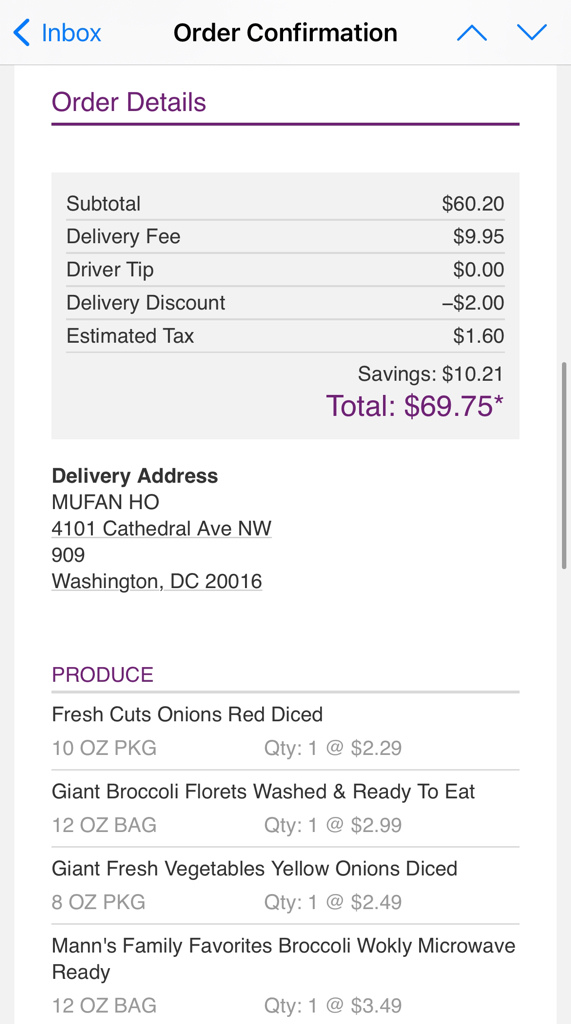Tap Giant Broccoli Florets Washed item
This screenshot has width=571, height=1024.
(x=286, y=808)
